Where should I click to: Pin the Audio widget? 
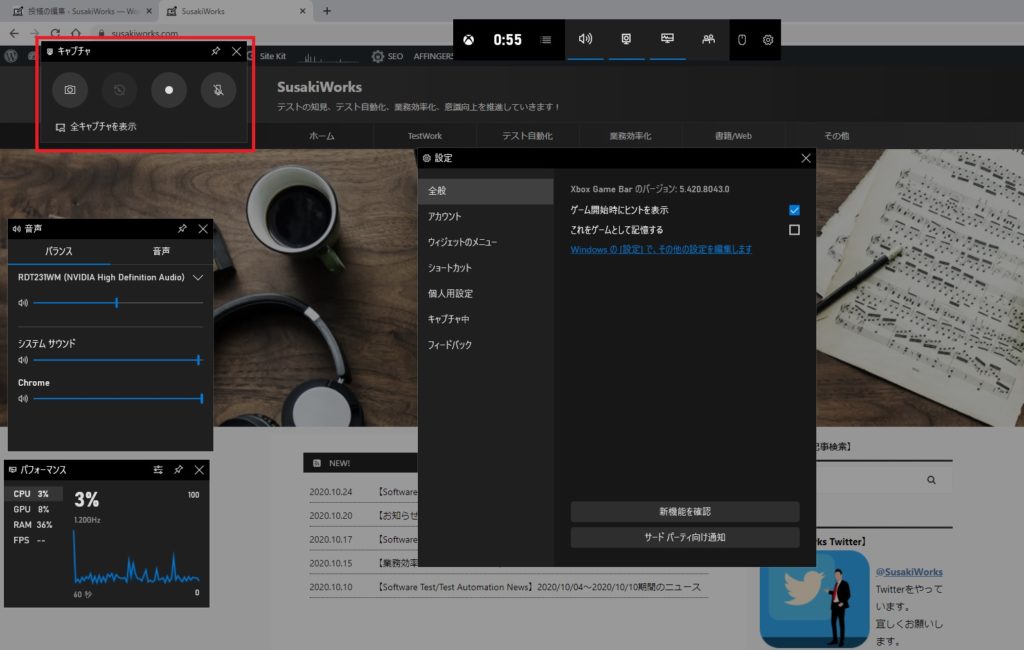182,229
